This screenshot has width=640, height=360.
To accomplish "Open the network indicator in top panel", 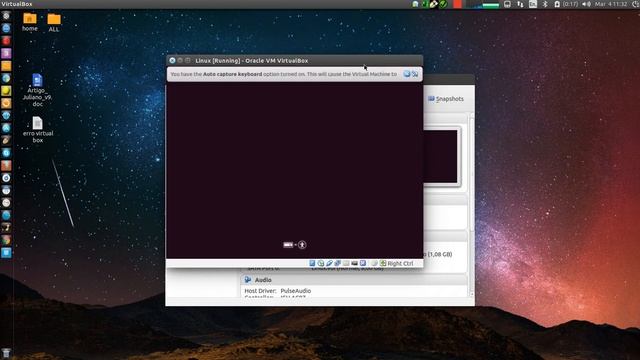I will pos(520,4).
